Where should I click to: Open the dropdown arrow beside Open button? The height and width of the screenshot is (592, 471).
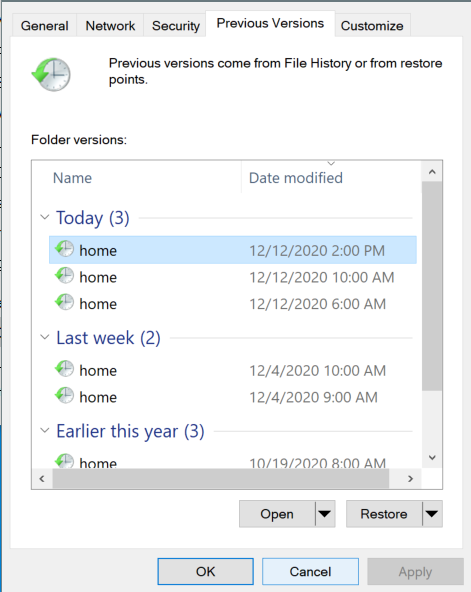pos(325,514)
